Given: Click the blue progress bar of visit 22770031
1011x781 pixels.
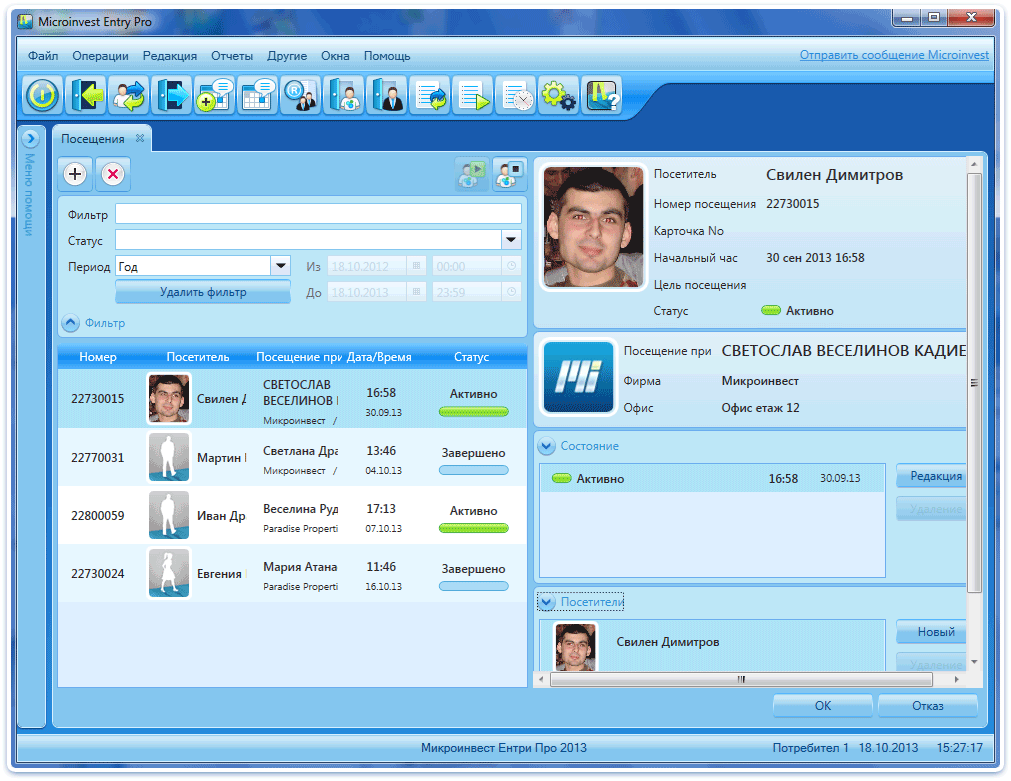Looking at the screenshot, I should [x=473, y=470].
